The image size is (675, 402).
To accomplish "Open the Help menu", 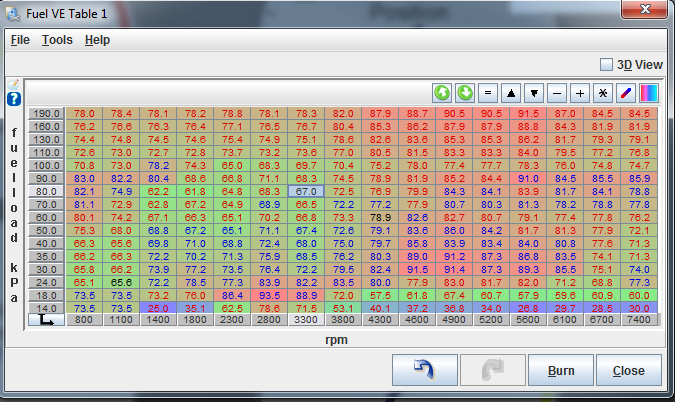I will click(97, 40).
